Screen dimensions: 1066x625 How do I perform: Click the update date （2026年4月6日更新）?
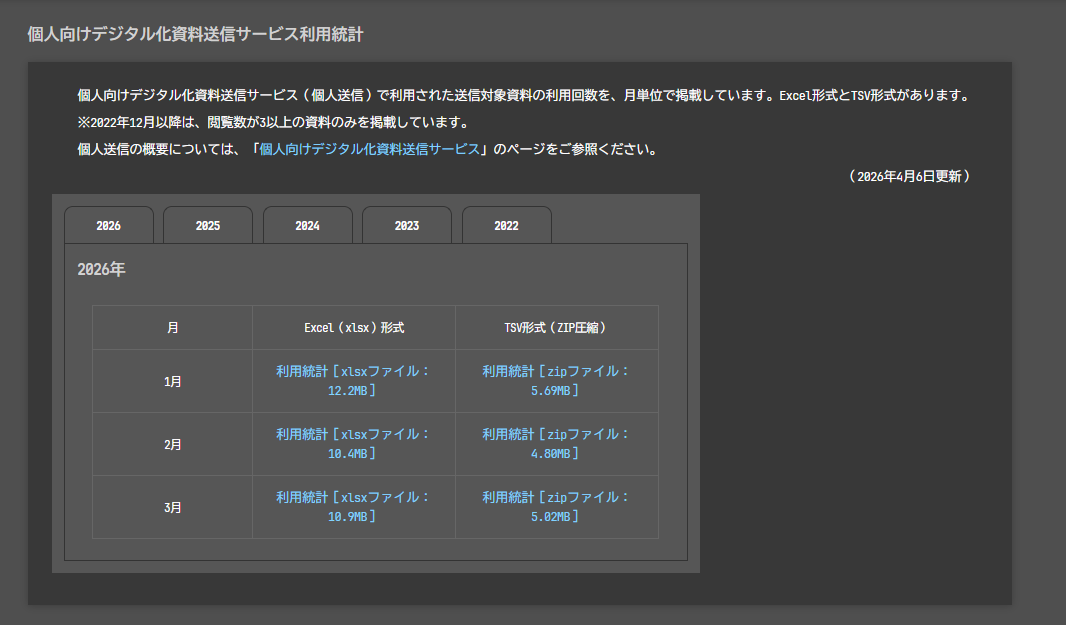coord(909,176)
